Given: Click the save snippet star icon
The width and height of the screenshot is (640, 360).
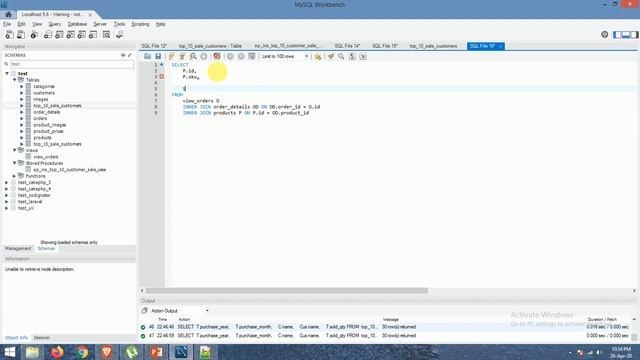Looking at the screenshot, I should tap(318, 56).
